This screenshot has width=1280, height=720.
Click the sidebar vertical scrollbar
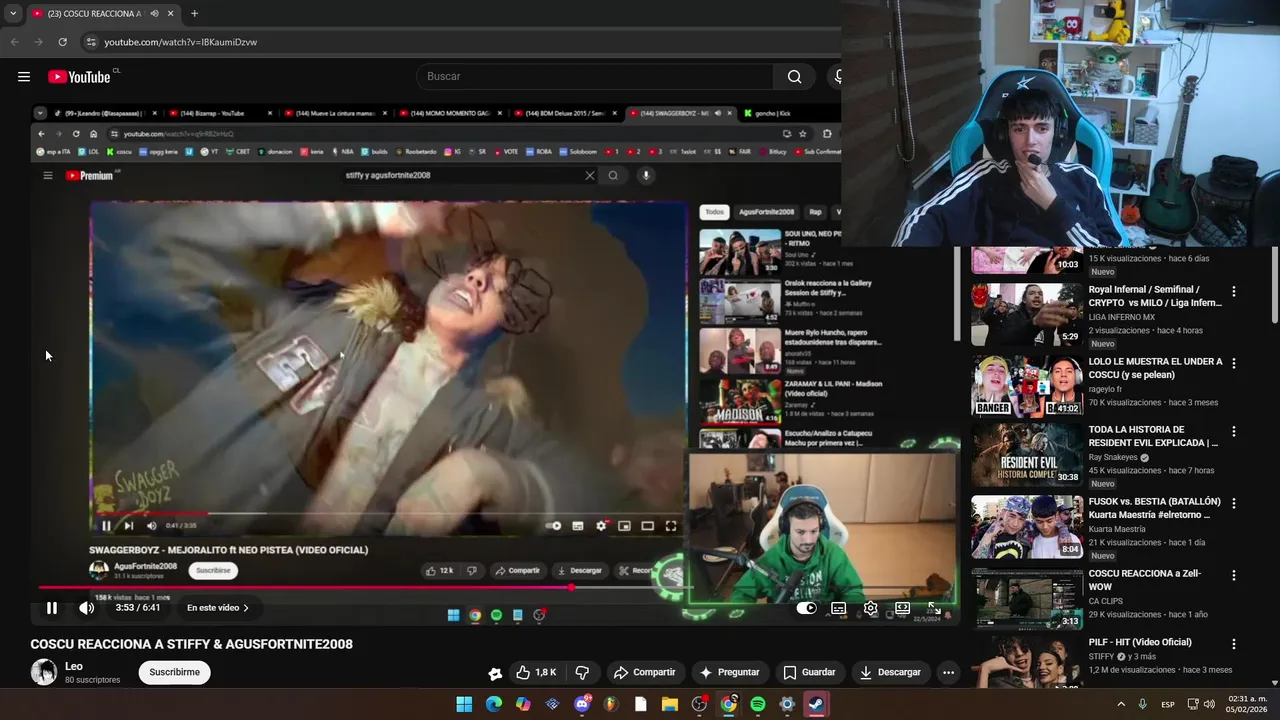pos(1274,285)
